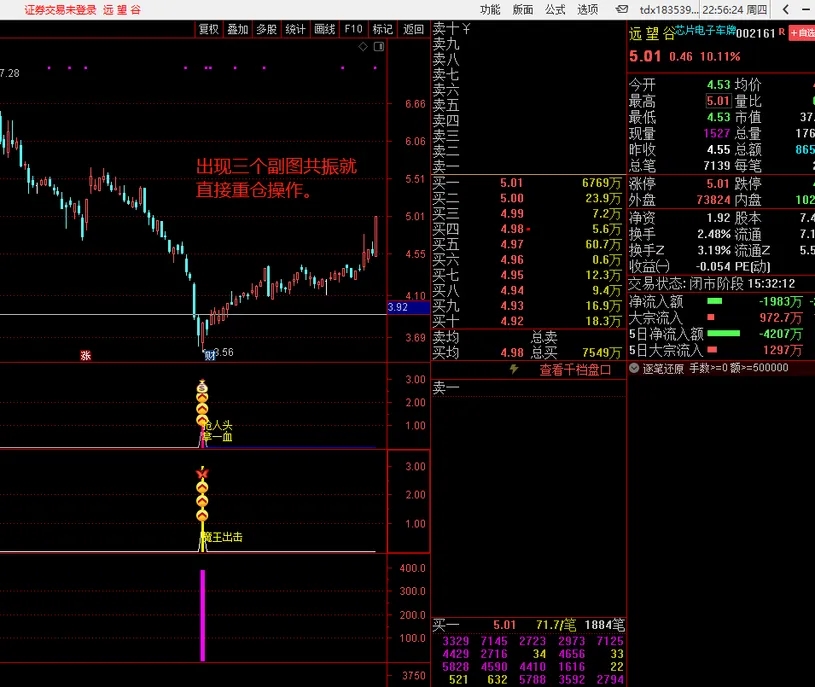The height and width of the screenshot is (687, 815).
Task: Open the 公式 menu
Action: coord(555,9)
